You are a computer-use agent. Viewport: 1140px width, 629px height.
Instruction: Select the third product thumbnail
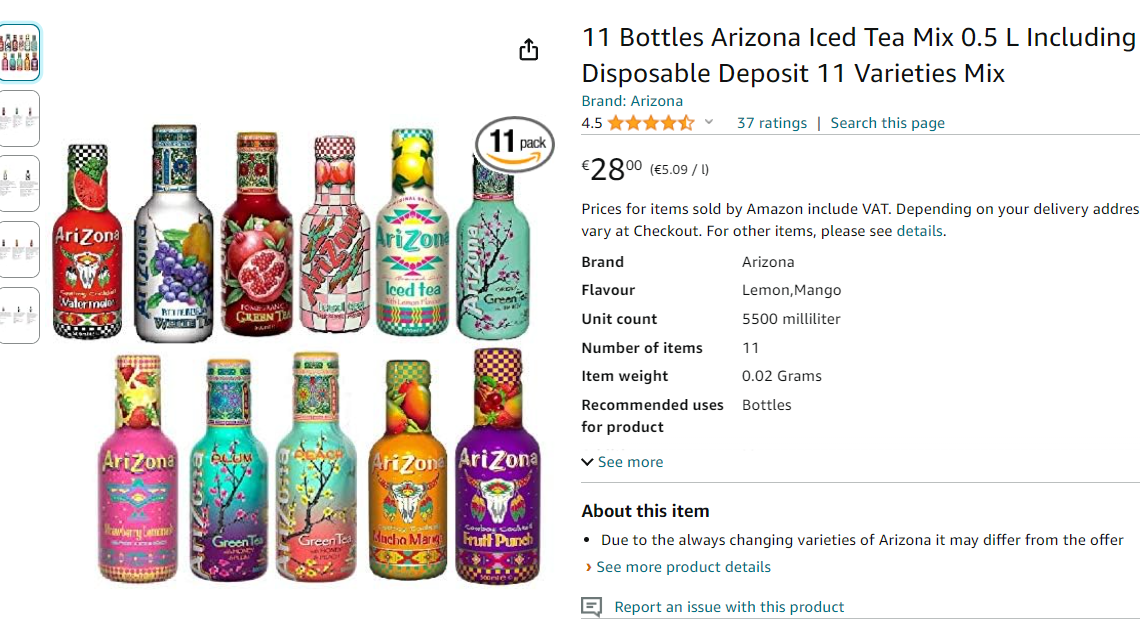coord(19,184)
